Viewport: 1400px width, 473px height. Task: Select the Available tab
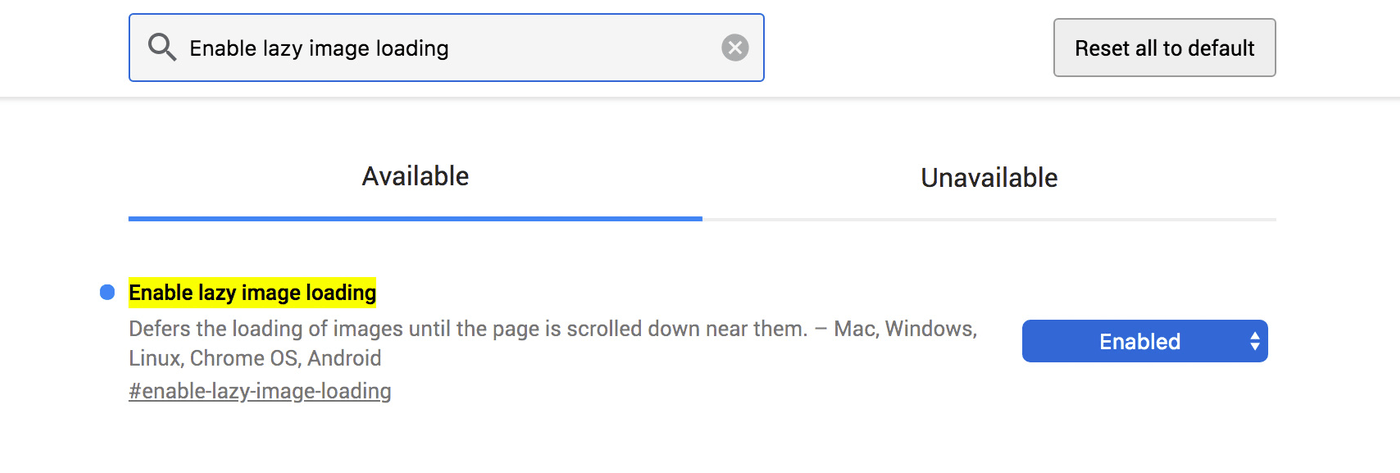pyautogui.click(x=415, y=177)
